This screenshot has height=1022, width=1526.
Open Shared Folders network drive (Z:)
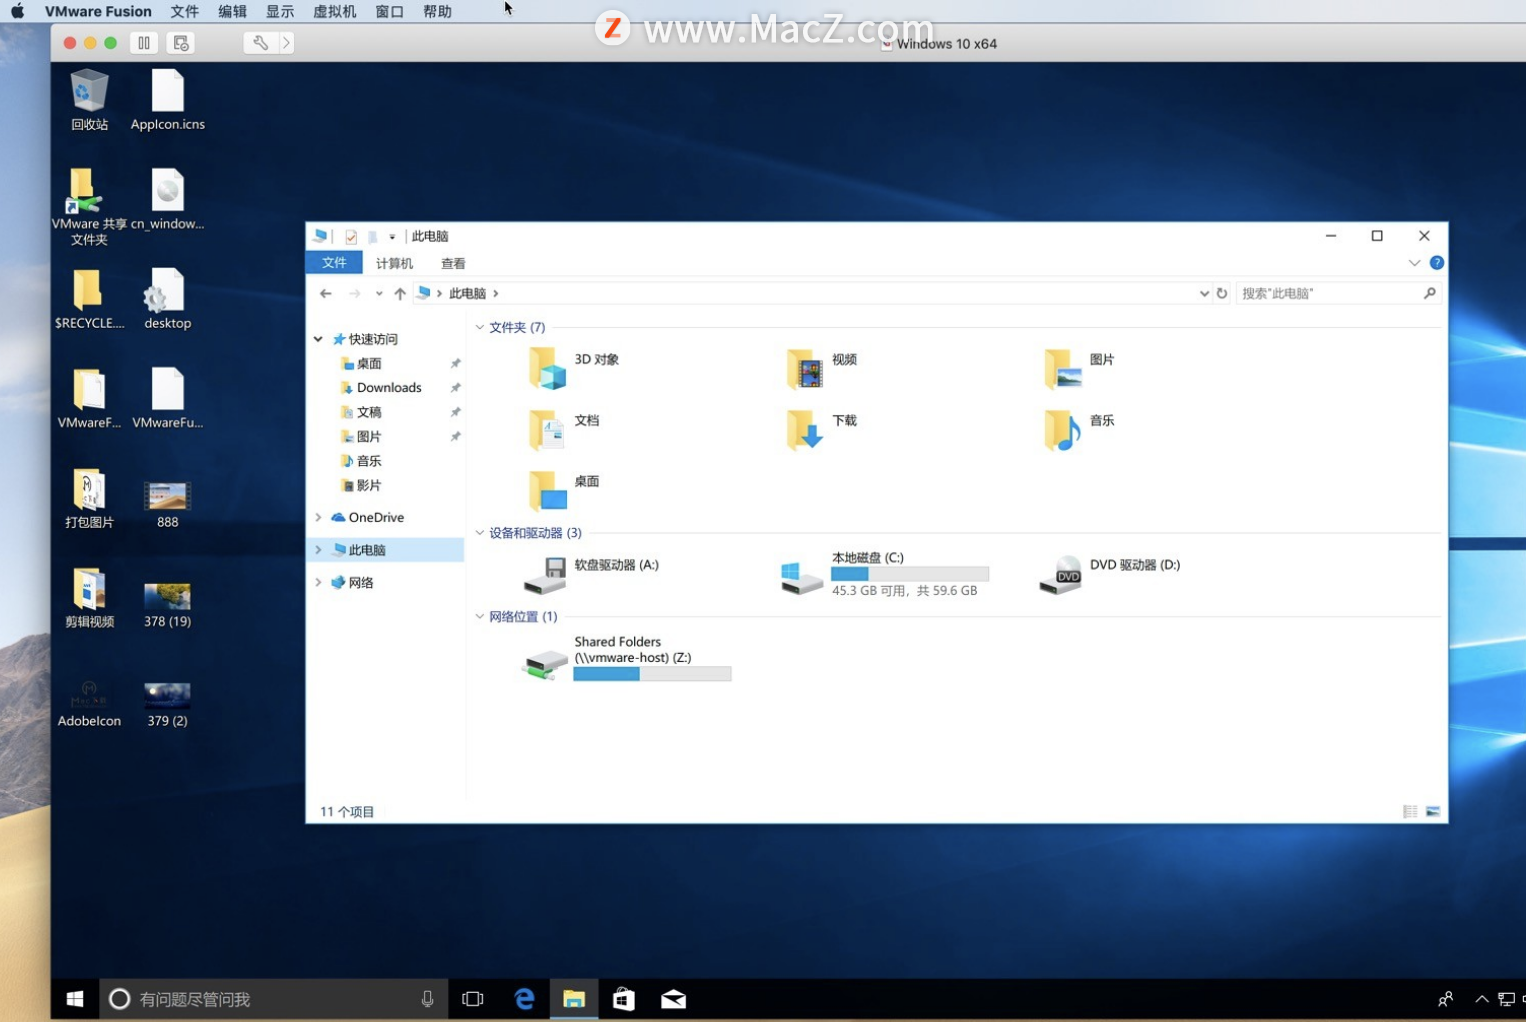point(627,658)
